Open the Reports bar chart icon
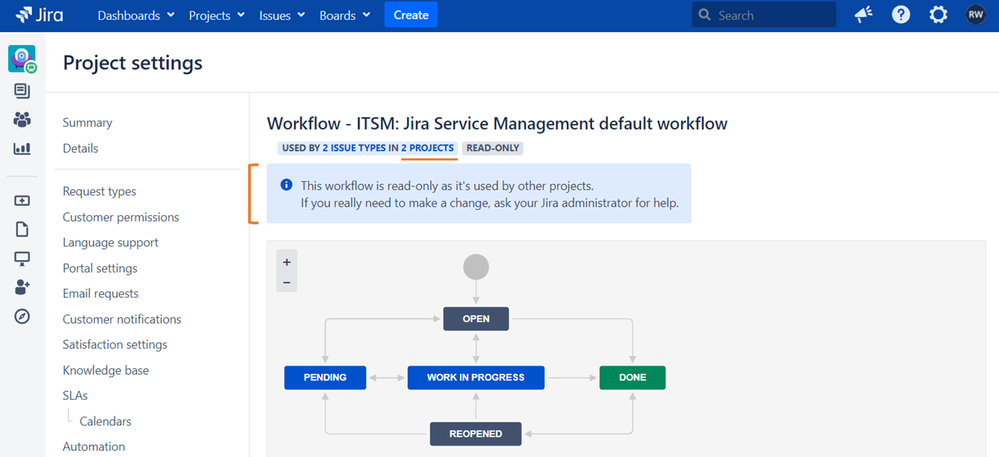Image resolution: width=999 pixels, height=457 pixels. pyautogui.click(x=22, y=149)
